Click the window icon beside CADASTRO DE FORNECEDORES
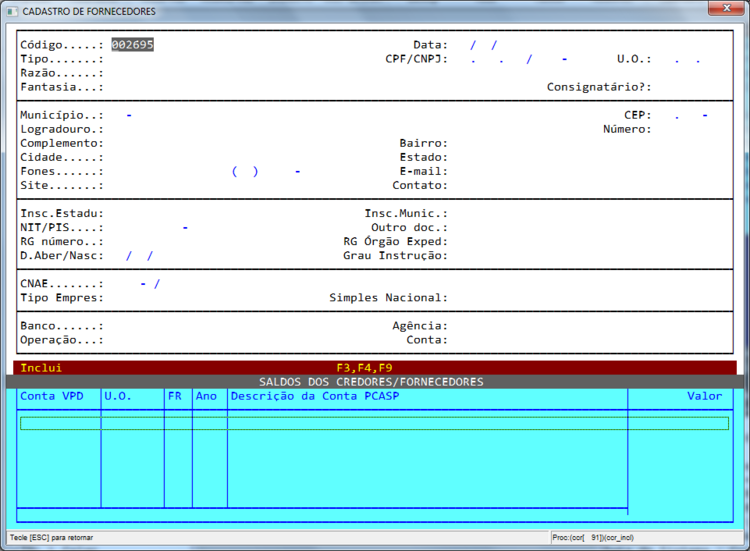 click(x=12, y=11)
